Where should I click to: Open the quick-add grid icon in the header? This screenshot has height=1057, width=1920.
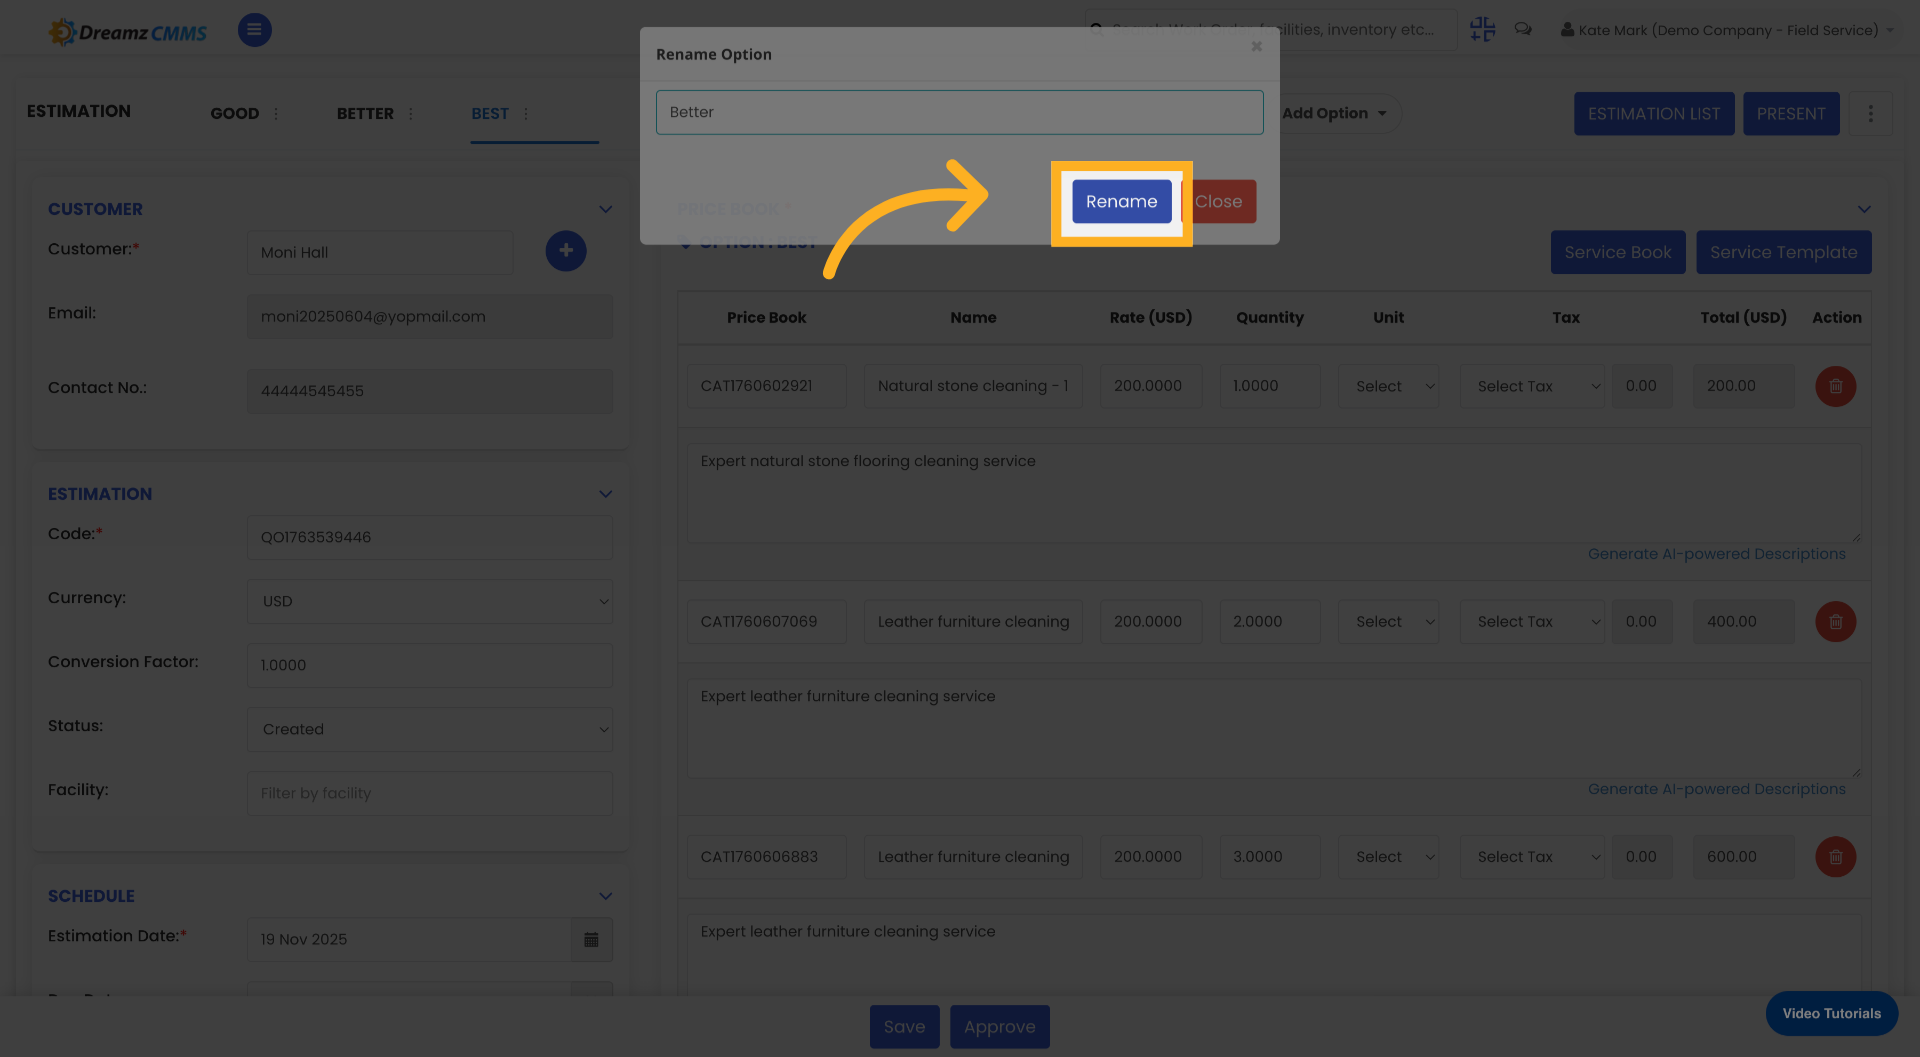click(1482, 29)
